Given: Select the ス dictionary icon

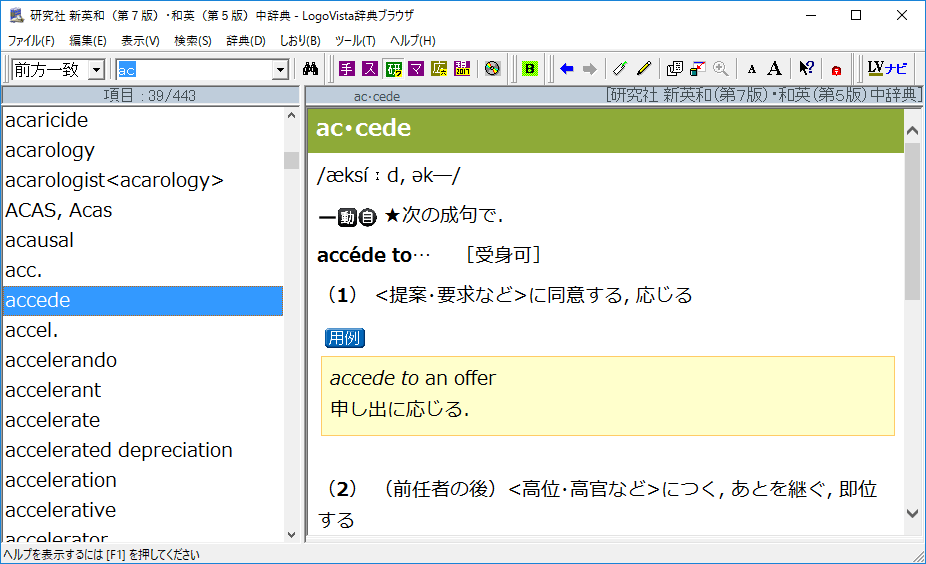Looking at the screenshot, I should pos(370,69).
